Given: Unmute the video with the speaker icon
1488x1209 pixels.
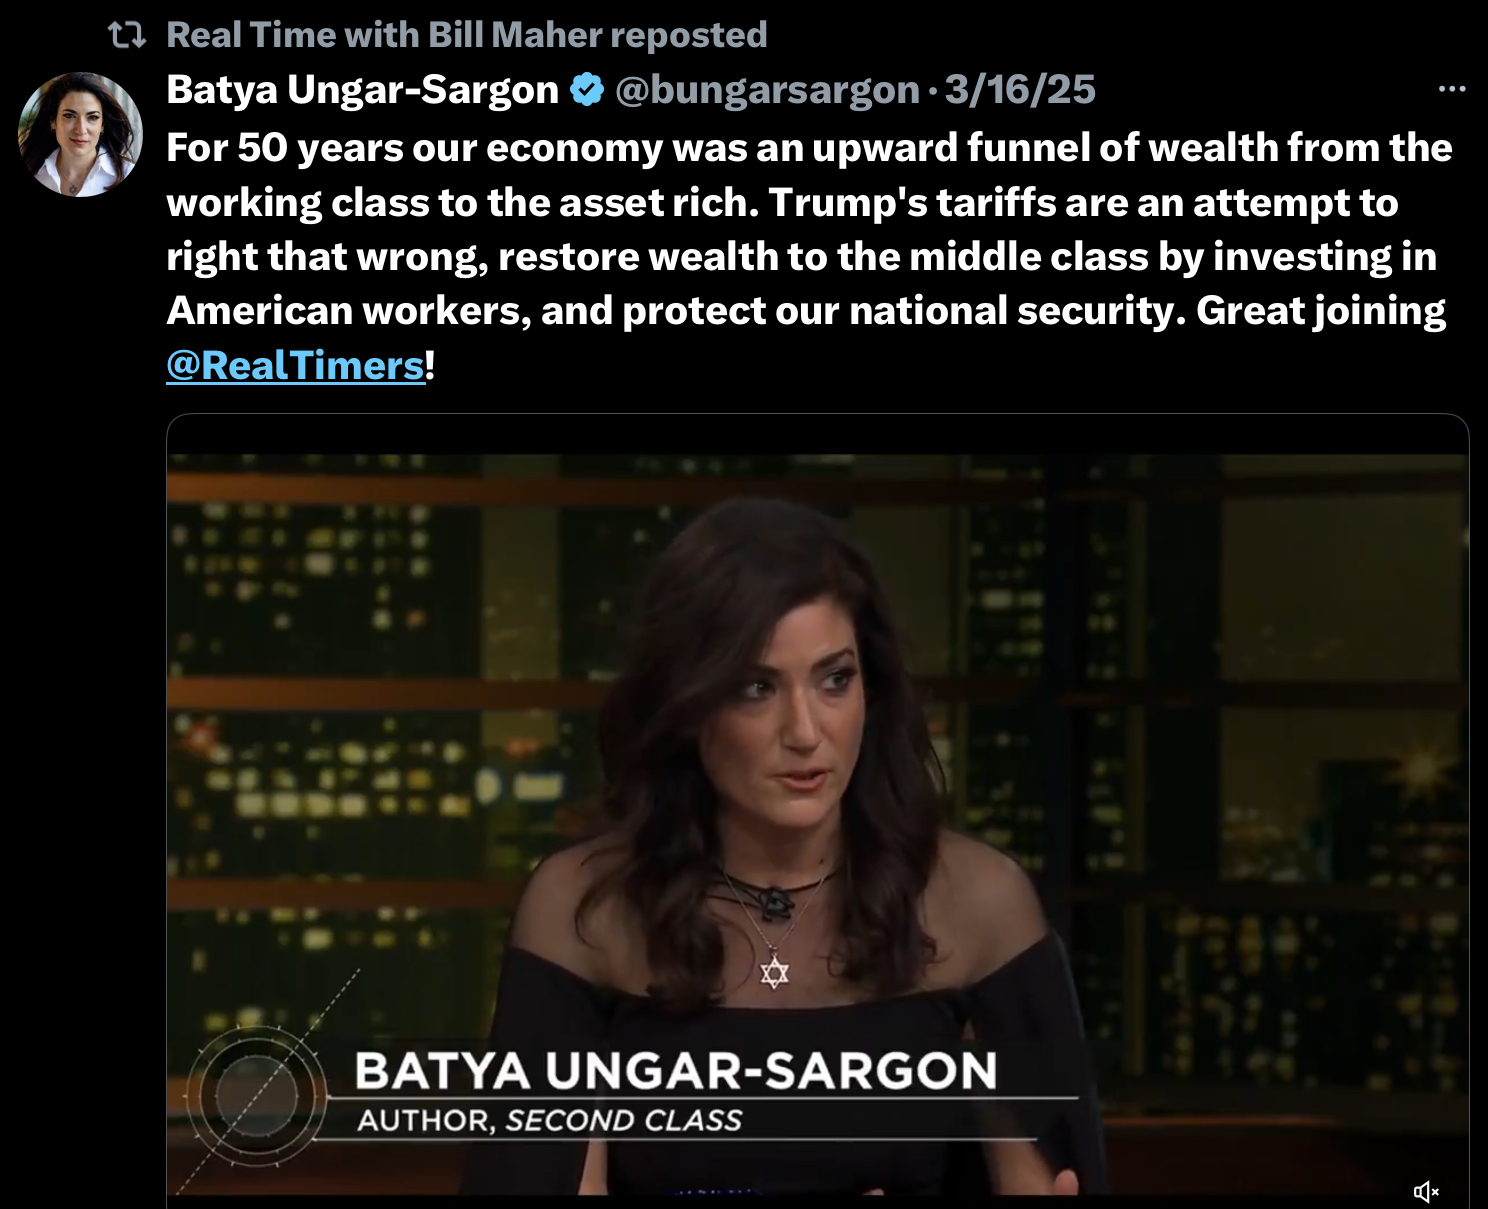Looking at the screenshot, I should (1426, 1191).
